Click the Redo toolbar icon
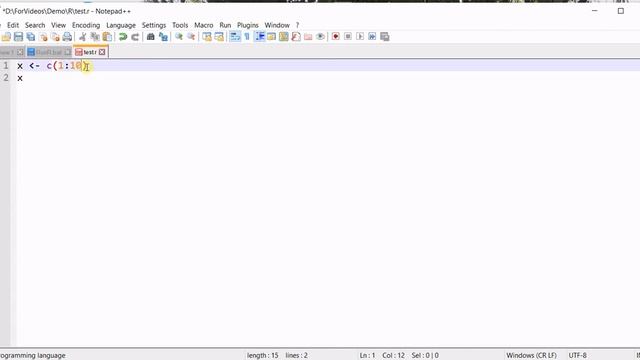640x360 pixels. (135, 37)
